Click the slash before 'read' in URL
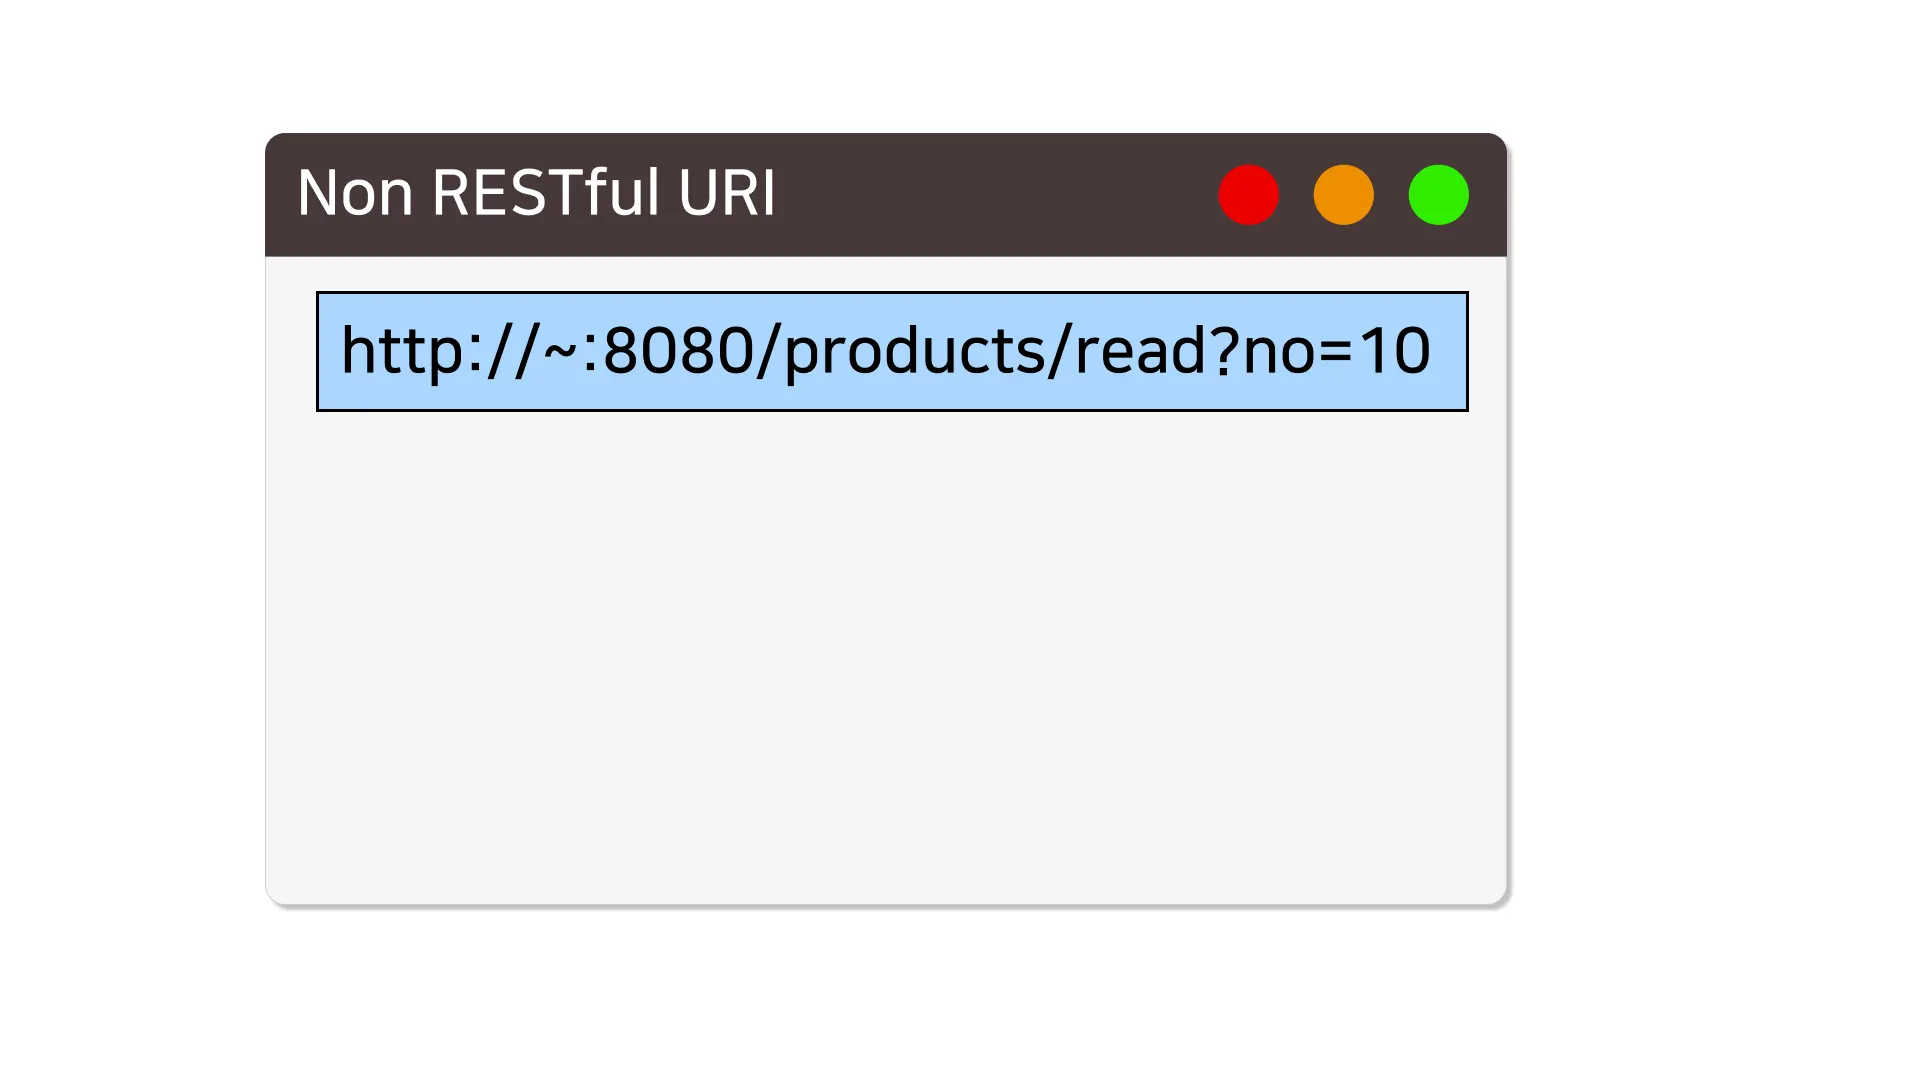Image resolution: width=1920 pixels, height=1080 pixels. pyautogui.click(x=1060, y=352)
